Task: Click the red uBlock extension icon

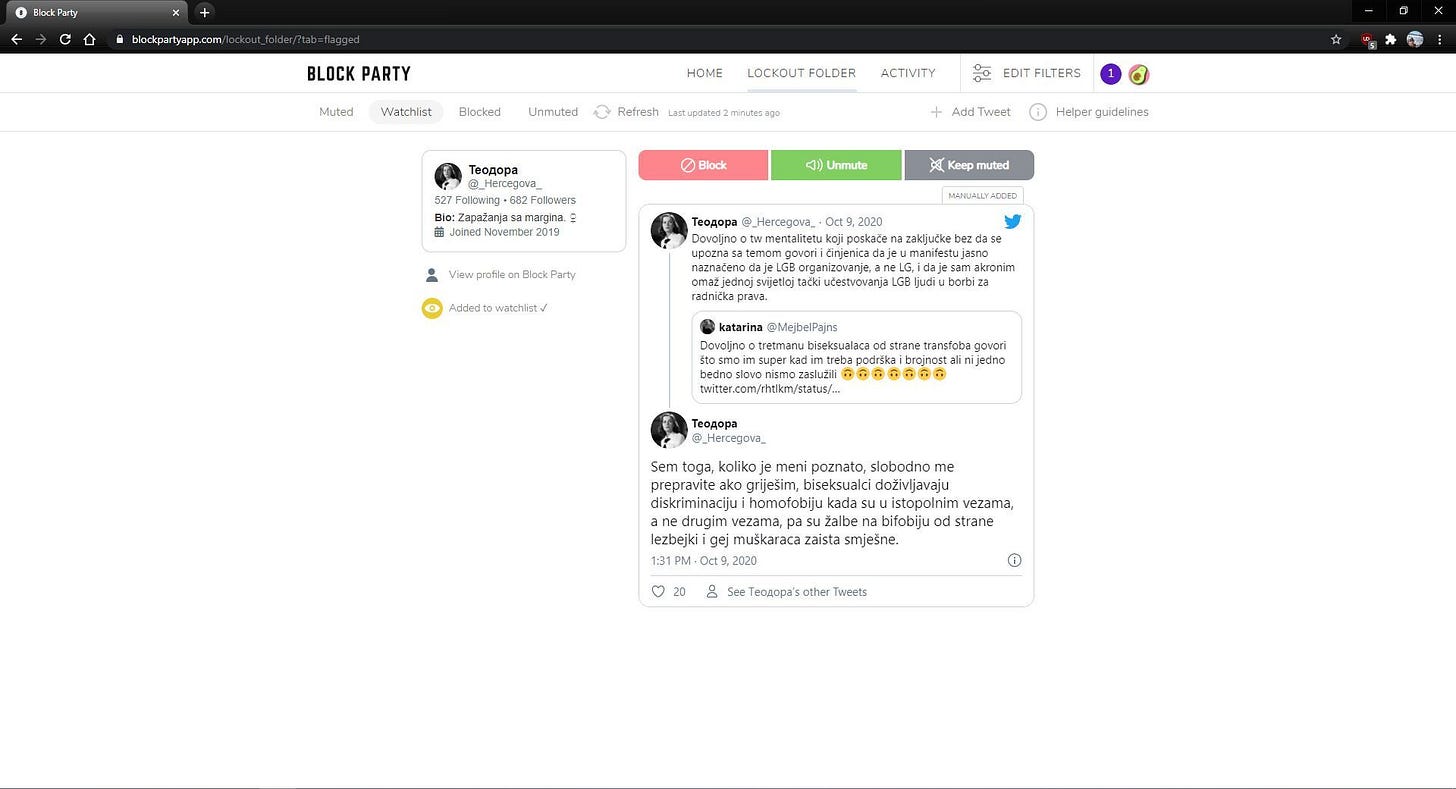Action: coord(1367,39)
